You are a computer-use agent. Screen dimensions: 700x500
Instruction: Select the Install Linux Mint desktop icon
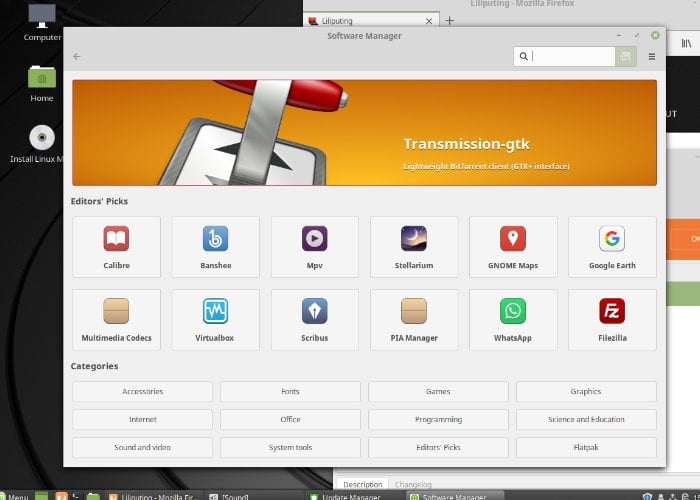click(x=38, y=144)
